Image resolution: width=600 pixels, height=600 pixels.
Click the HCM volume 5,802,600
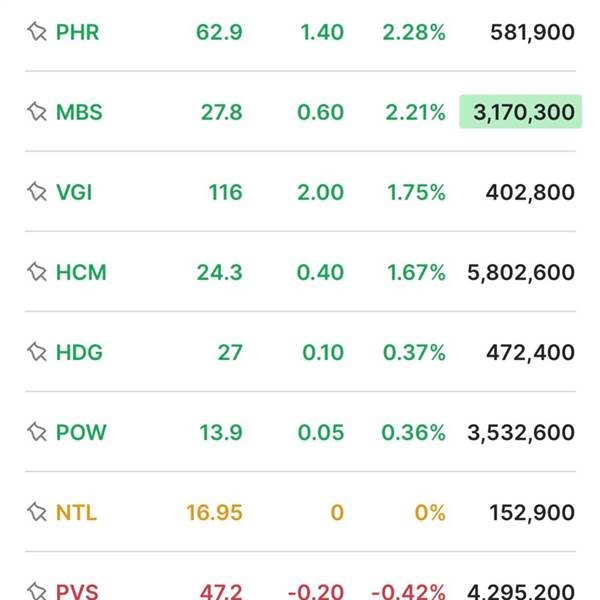coord(521,272)
